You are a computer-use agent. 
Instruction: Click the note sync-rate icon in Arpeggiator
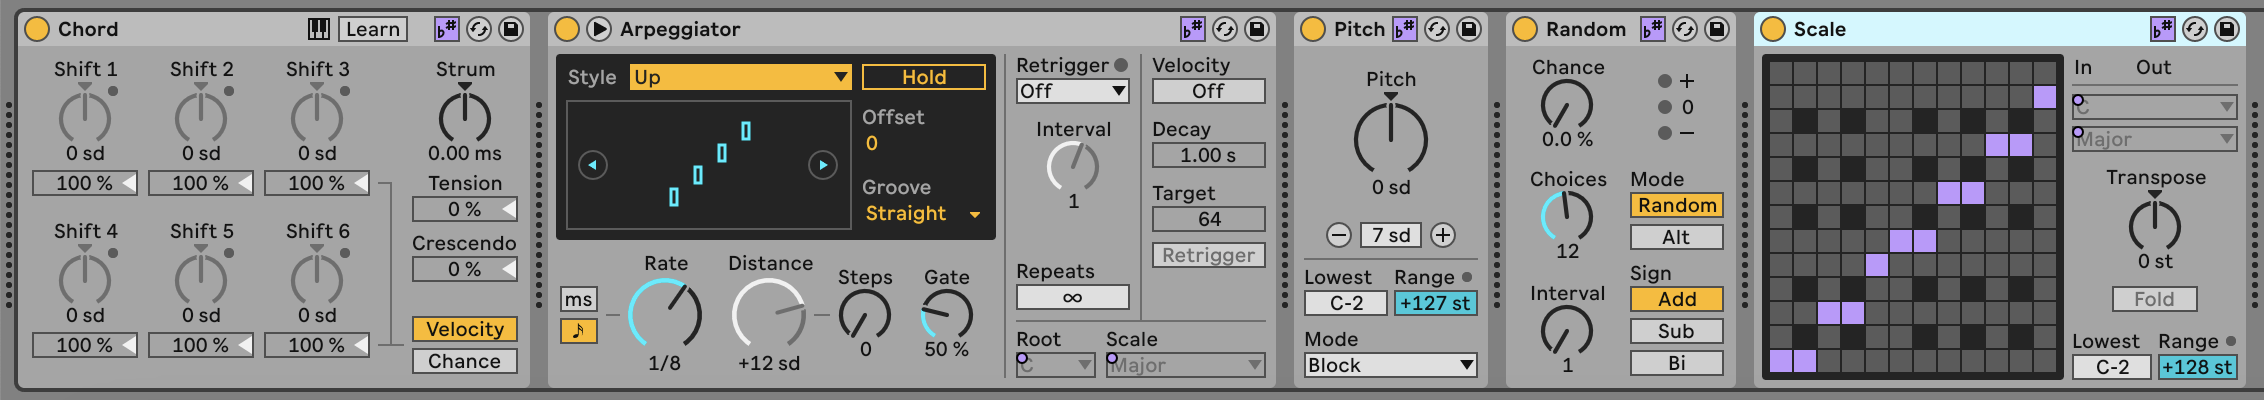pyautogui.click(x=578, y=330)
